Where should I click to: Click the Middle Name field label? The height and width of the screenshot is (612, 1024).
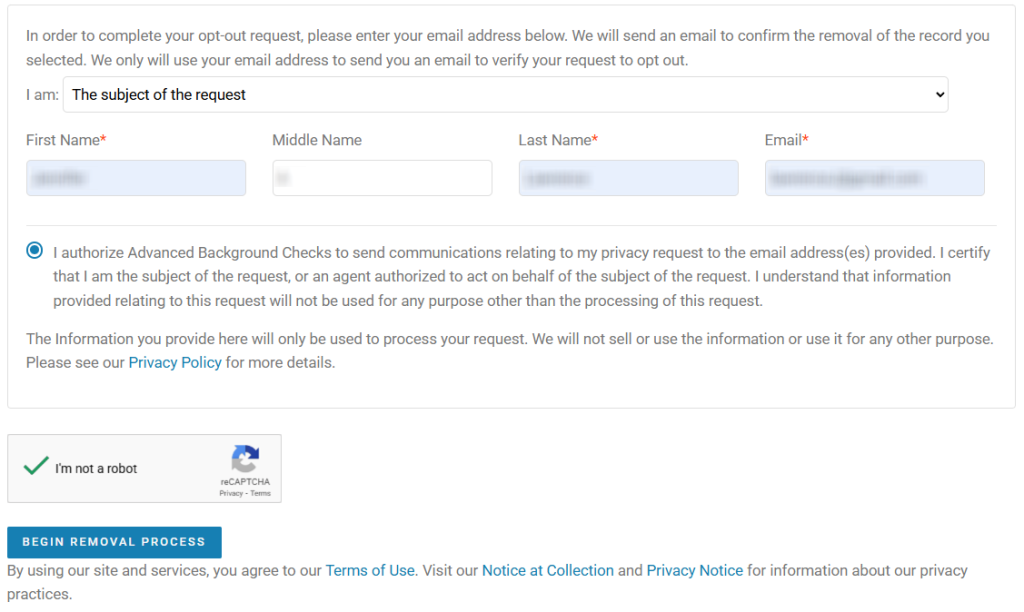[x=317, y=141]
